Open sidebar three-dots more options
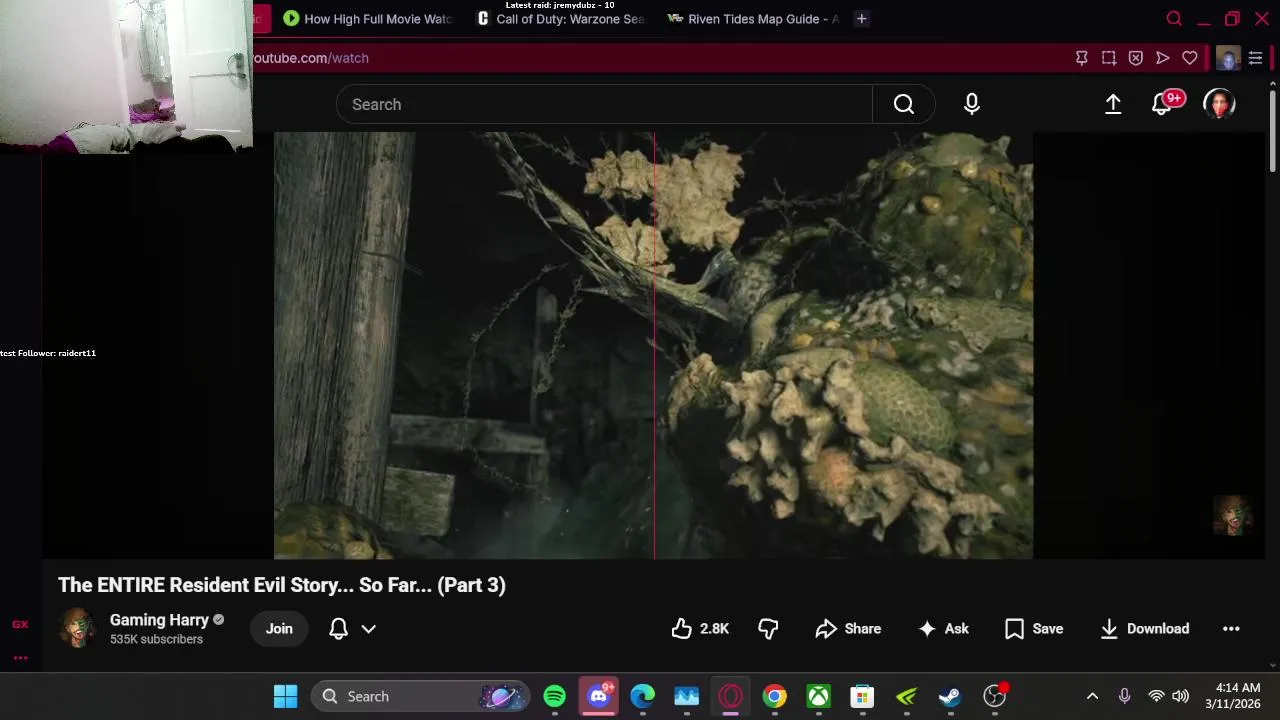The width and height of the screenshot is (1280, 720). [20, 658]
